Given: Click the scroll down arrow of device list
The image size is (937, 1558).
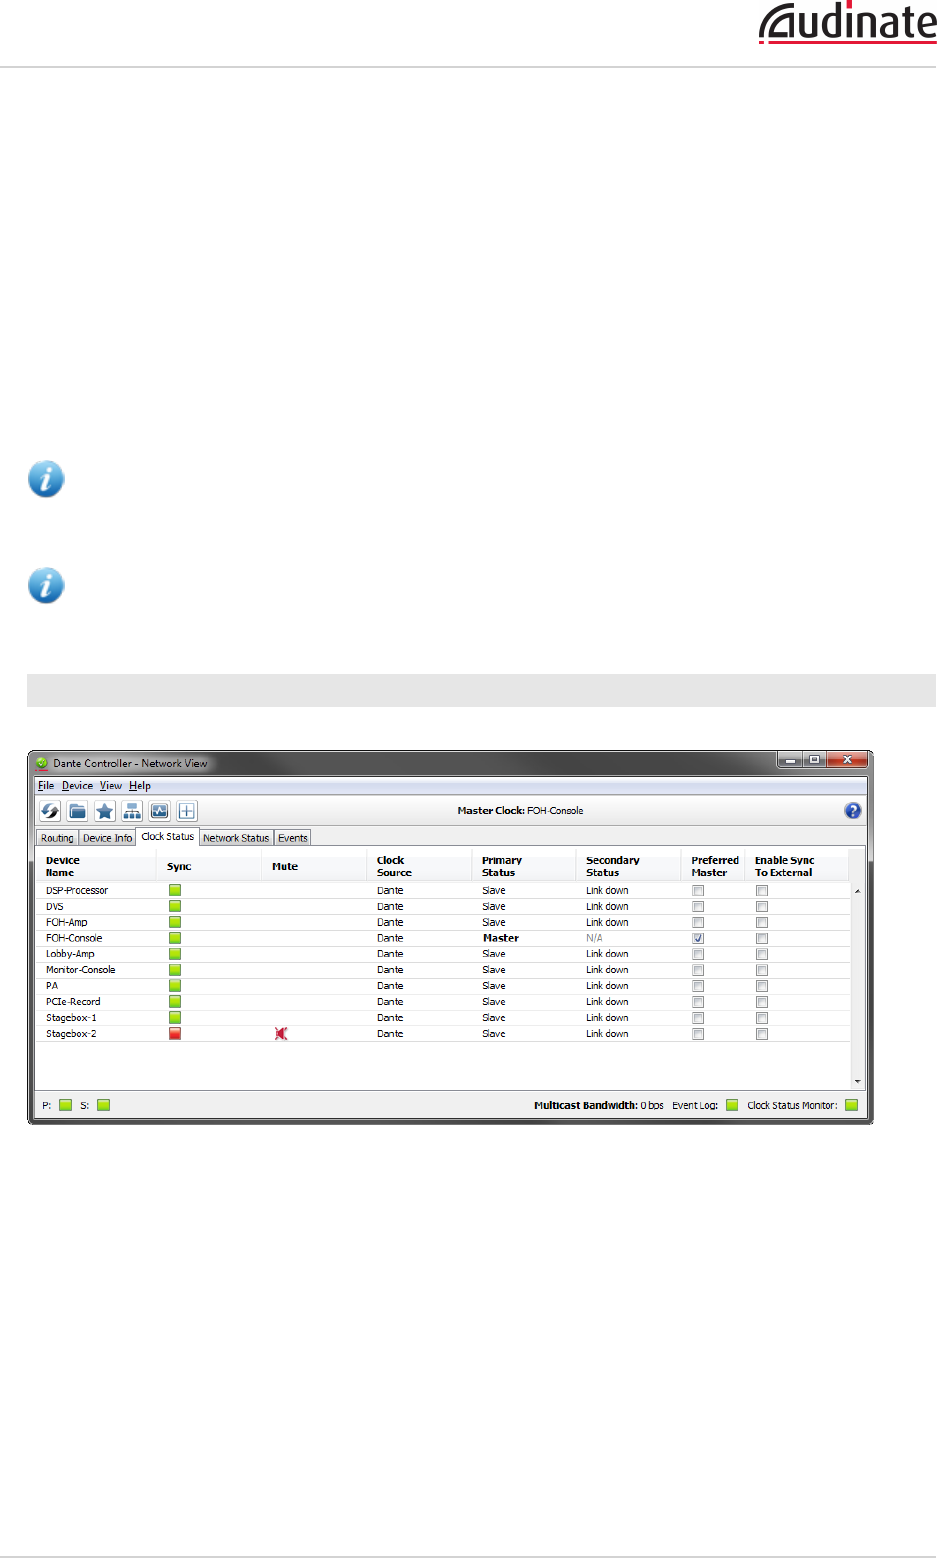Looking at the screenshot, I should click(x=857, y=1081).
